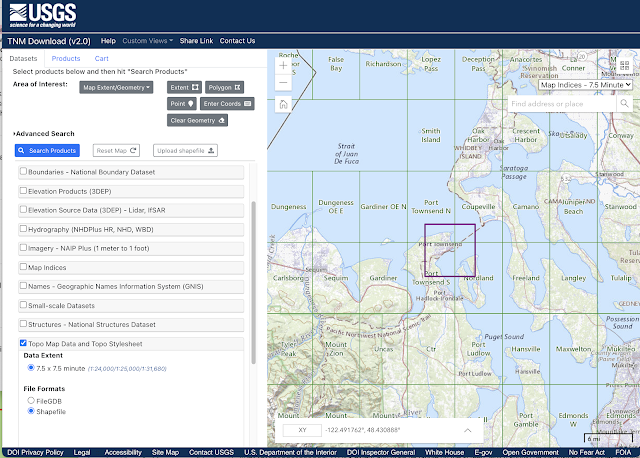640x458 pixels.
Task: Clear Geometry from the map
Action: point(197,120)
